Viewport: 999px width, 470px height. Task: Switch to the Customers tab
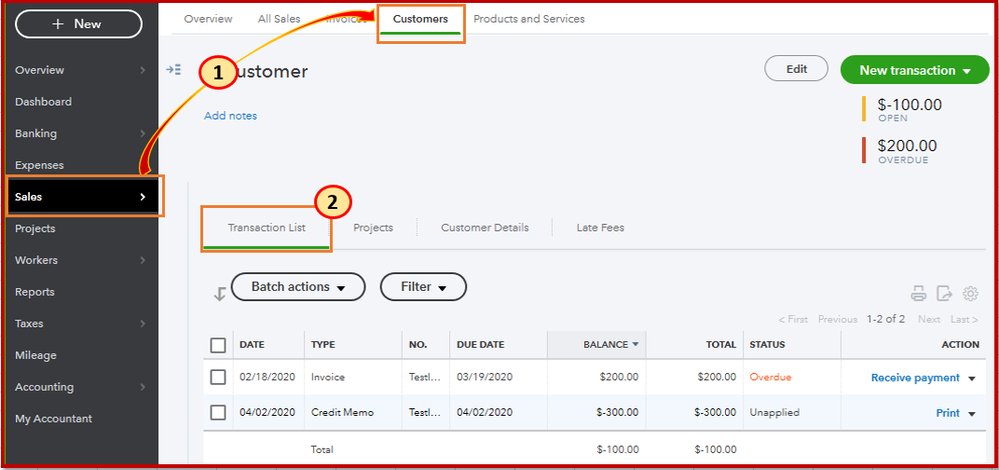[420, 19]
